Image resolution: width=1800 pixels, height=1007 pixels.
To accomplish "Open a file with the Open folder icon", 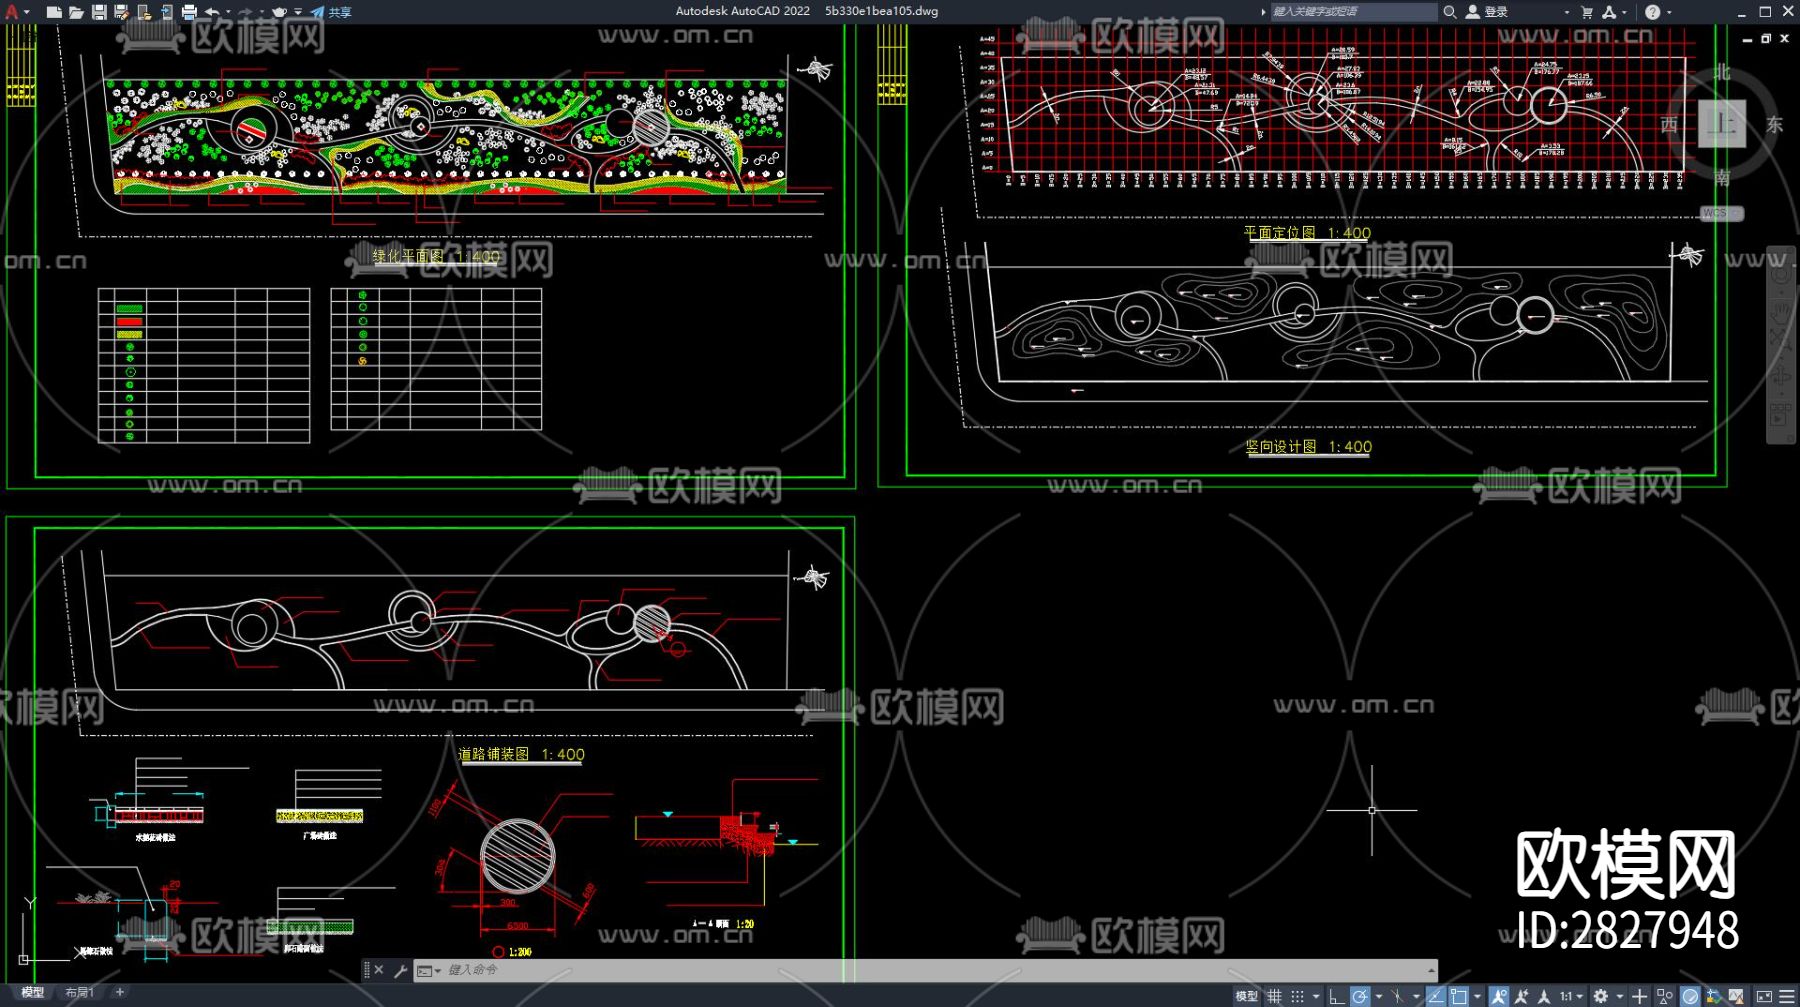I will click(x=76, y=12).
